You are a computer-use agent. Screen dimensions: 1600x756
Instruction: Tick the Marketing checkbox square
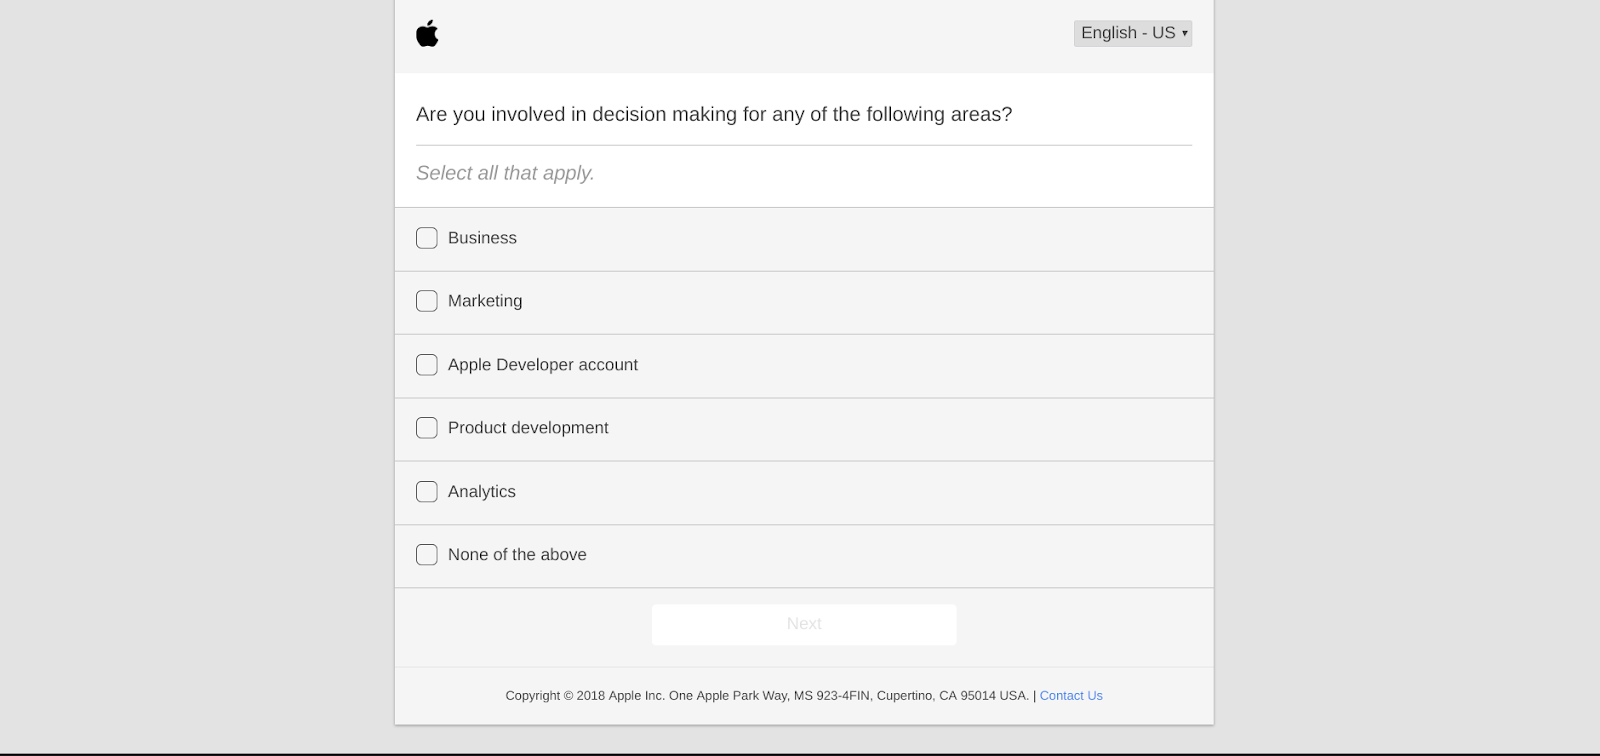point(427,301)
